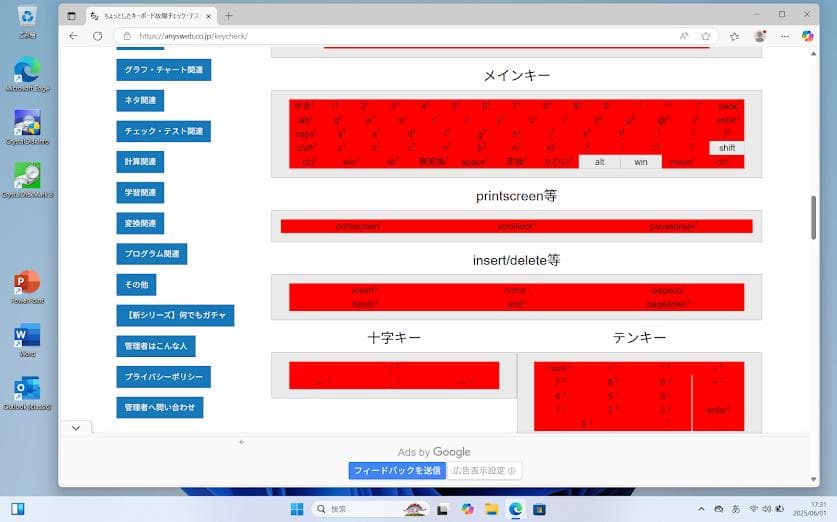Click the page vertical scrollbar thumb
The width and height of the screenshot is (837, 522).
pyautogui.click(x=814, y=218)
